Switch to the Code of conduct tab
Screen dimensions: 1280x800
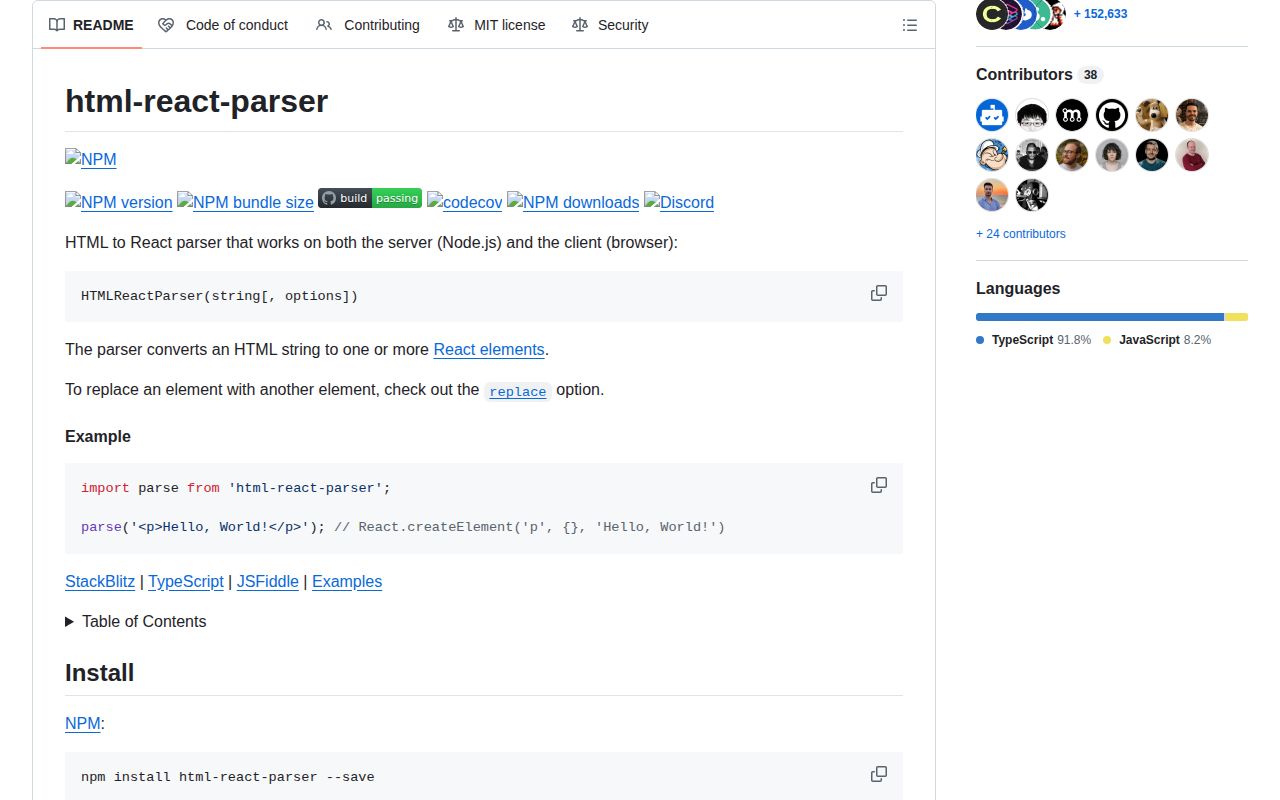click(223, 25)
